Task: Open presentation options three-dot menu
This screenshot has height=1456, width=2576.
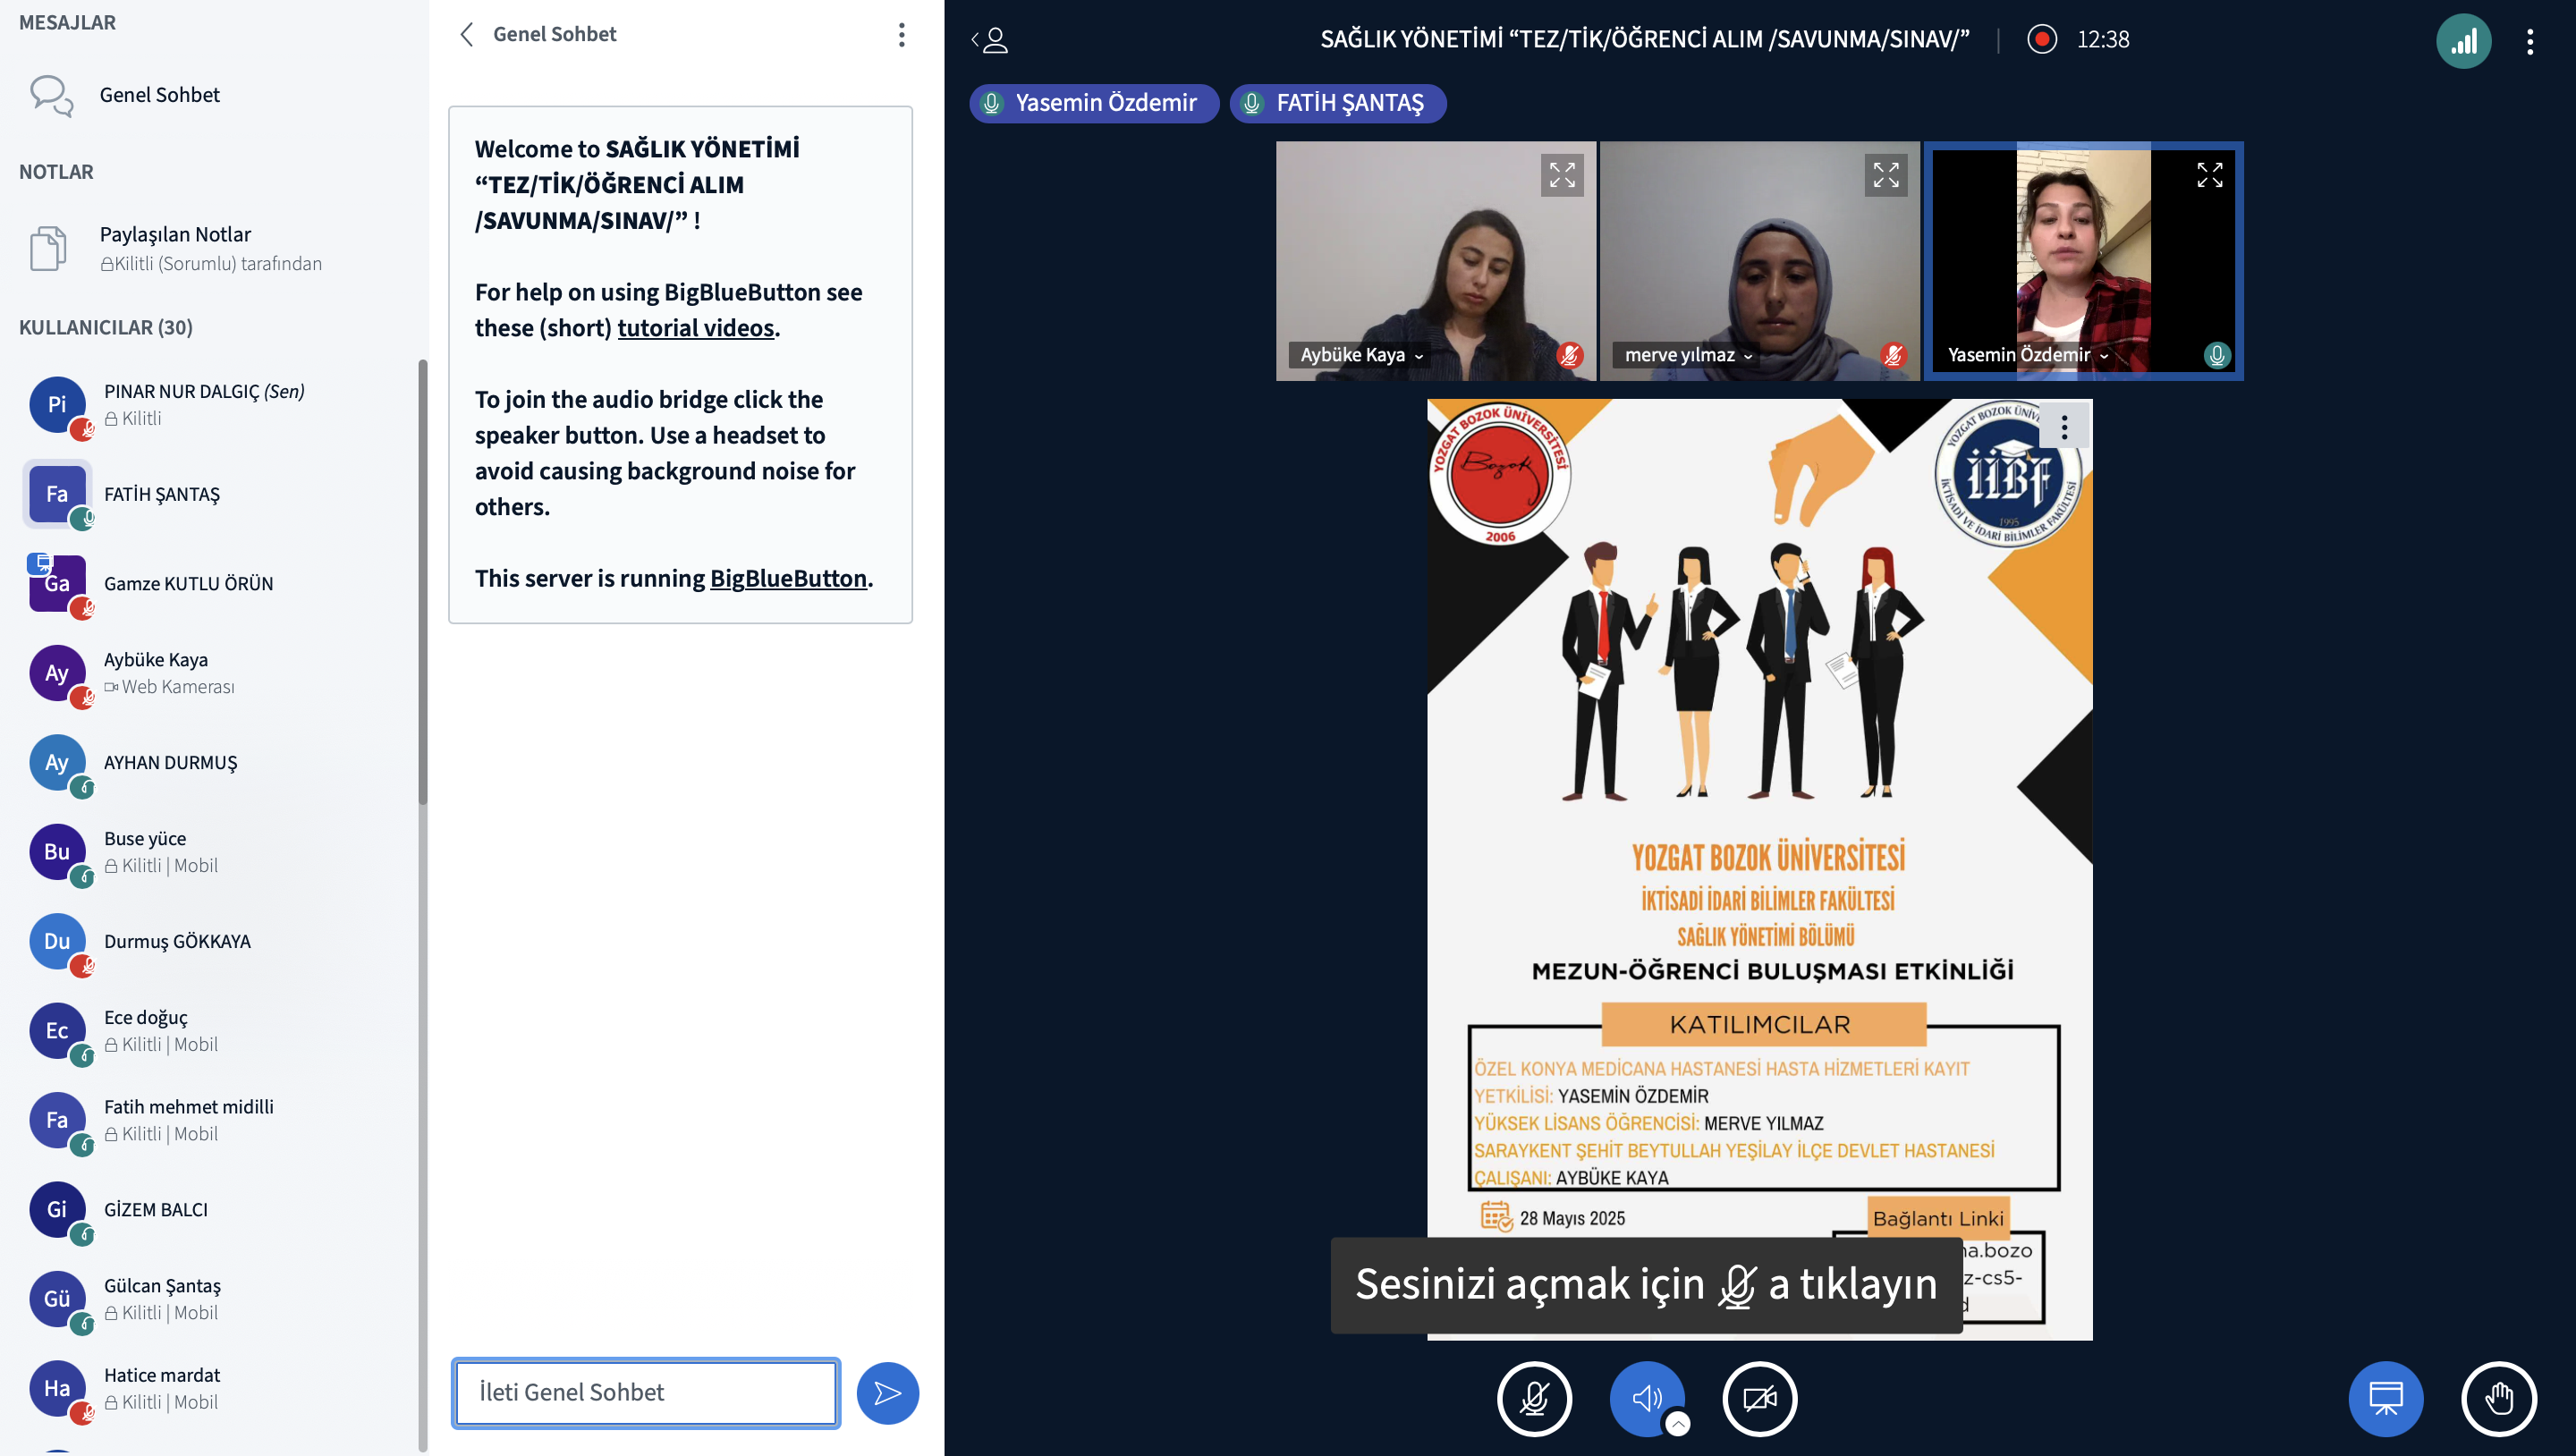Action: (2064, 427)
